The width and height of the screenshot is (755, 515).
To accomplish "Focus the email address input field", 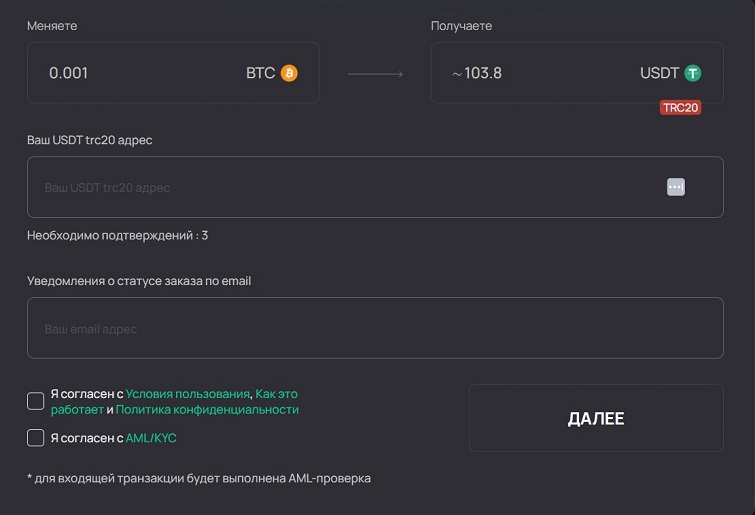I will 375,328.
